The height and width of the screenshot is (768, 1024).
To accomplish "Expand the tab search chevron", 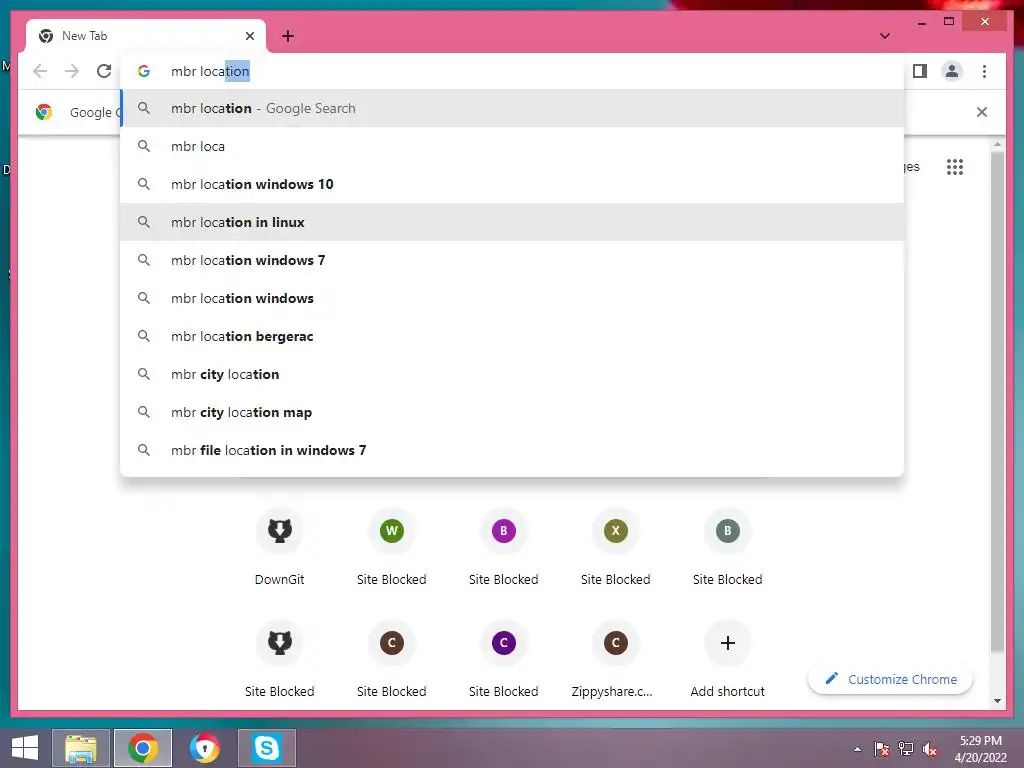I will click(885, 36).
